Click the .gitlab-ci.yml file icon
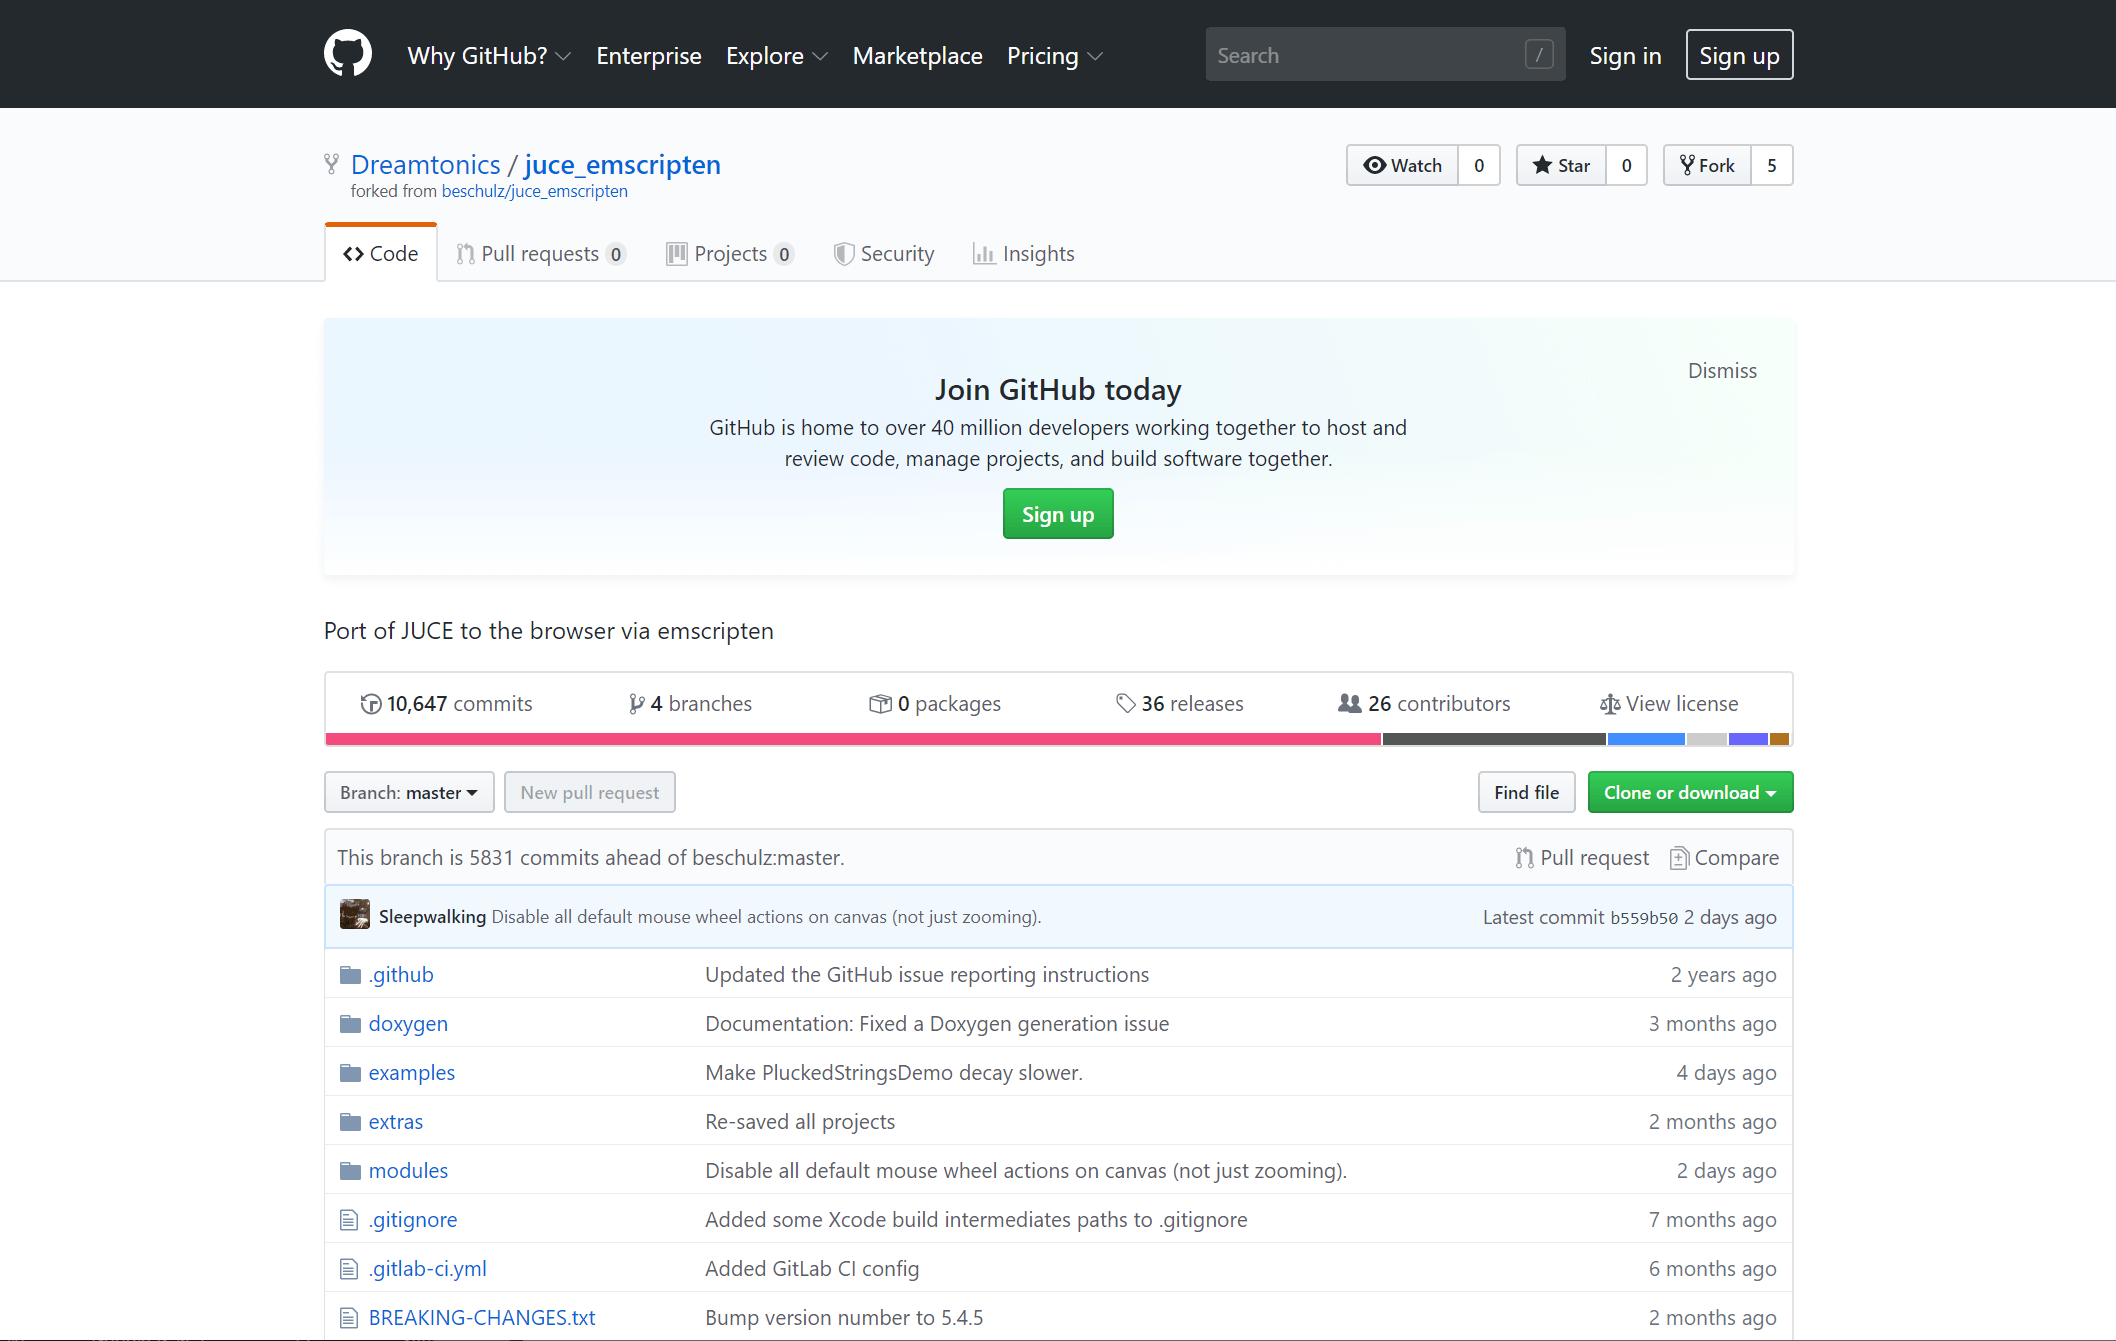The width and height of the screenshot is (2116, 1341). click(x=349, y=1269)
